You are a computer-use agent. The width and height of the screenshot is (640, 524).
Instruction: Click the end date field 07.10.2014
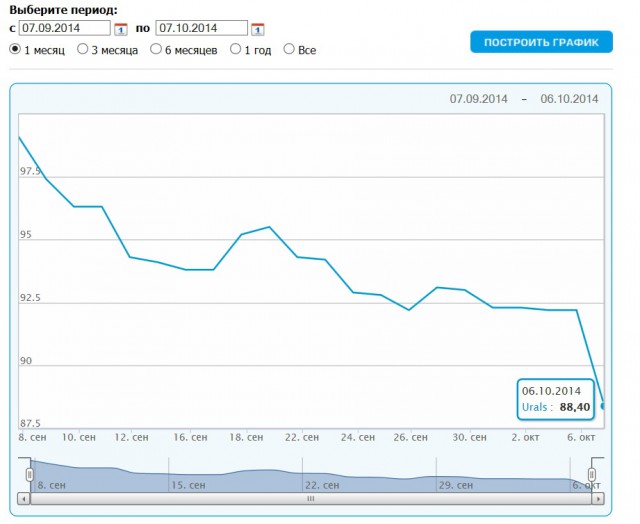(x=201, y=28)
